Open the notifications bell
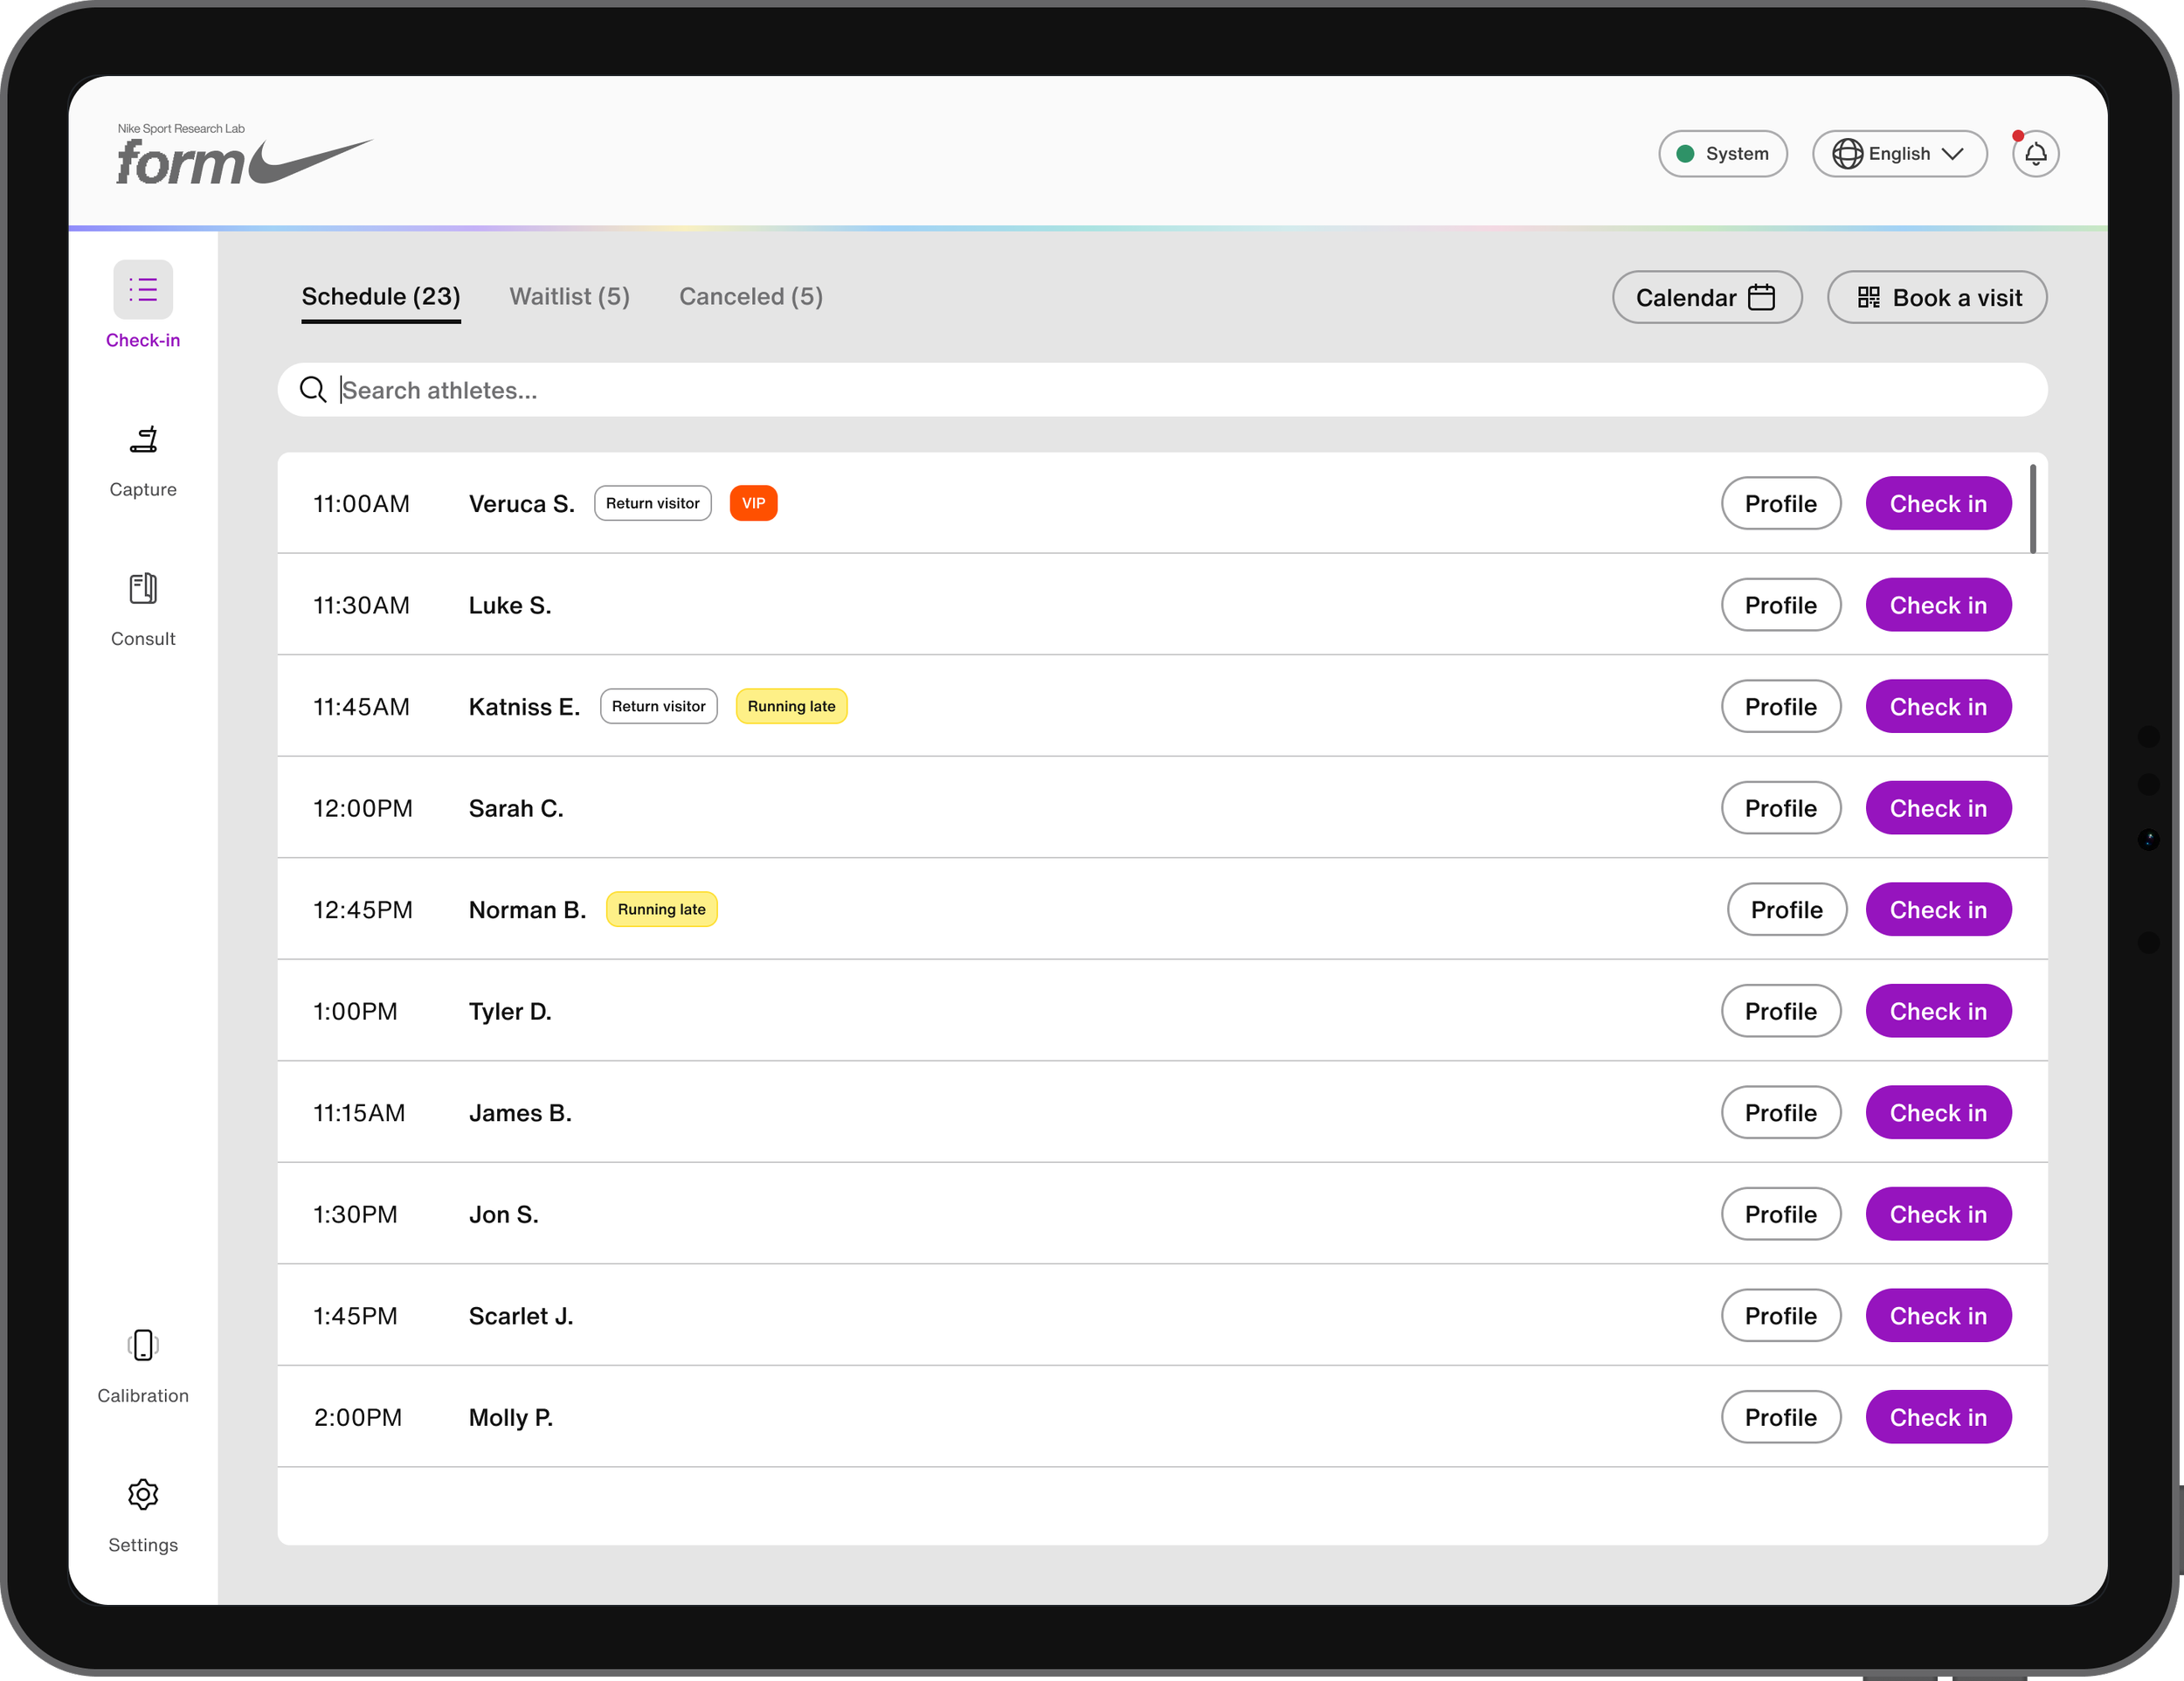The width and height of the screenshot is (2184, 1681). pos(2035,154)
